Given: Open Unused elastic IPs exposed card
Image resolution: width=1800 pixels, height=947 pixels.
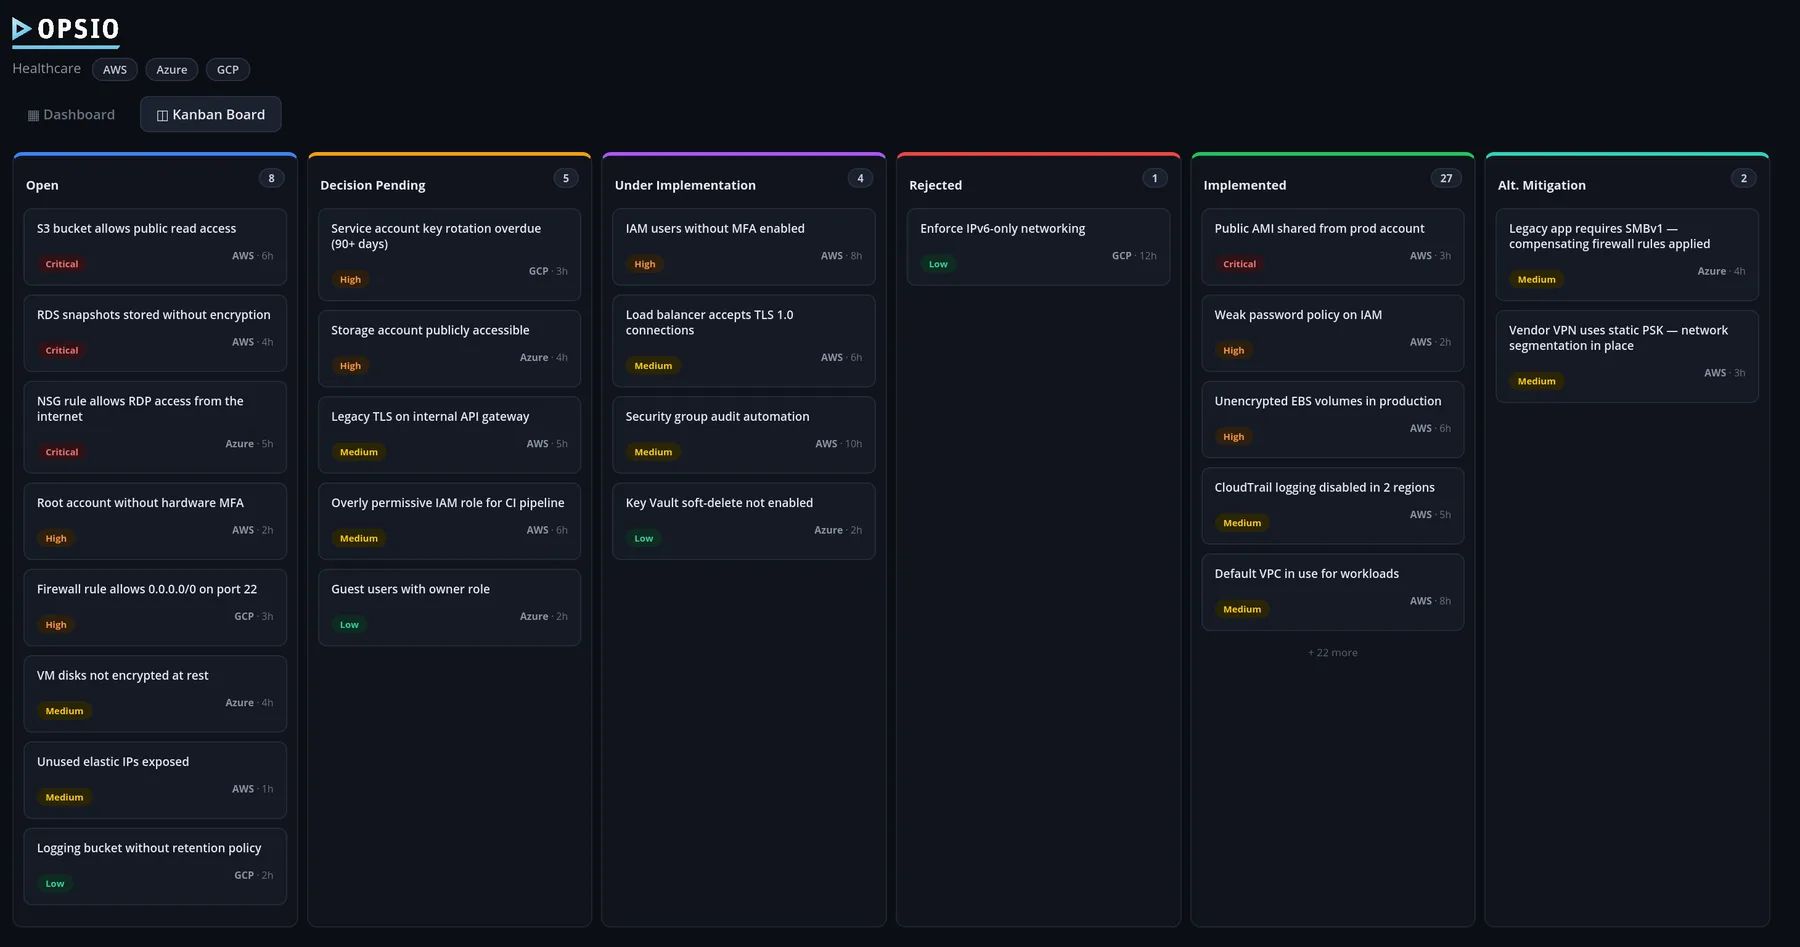Looking at the screenshot, I should tap(155, 780).
